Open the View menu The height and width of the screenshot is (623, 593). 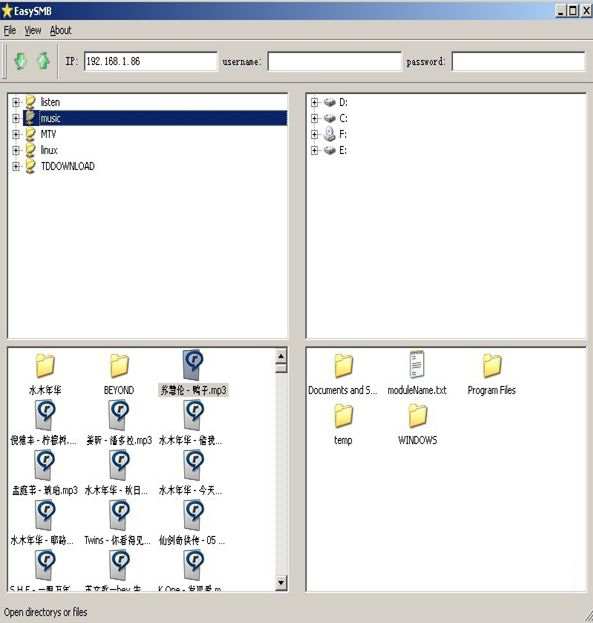pyautogui.click(x=33, y=31)
